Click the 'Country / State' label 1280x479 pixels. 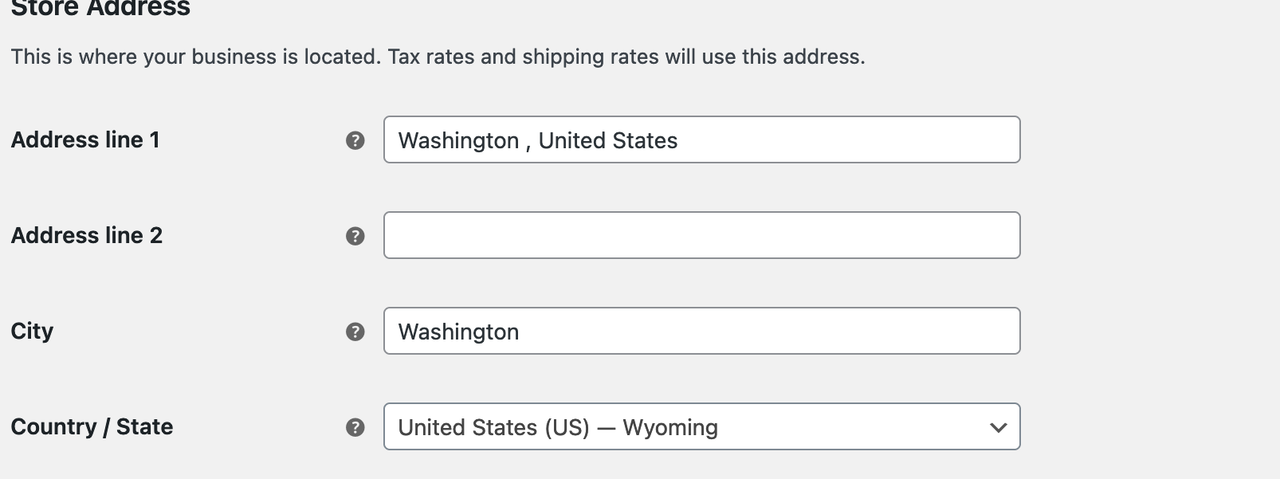click(92, 427)
